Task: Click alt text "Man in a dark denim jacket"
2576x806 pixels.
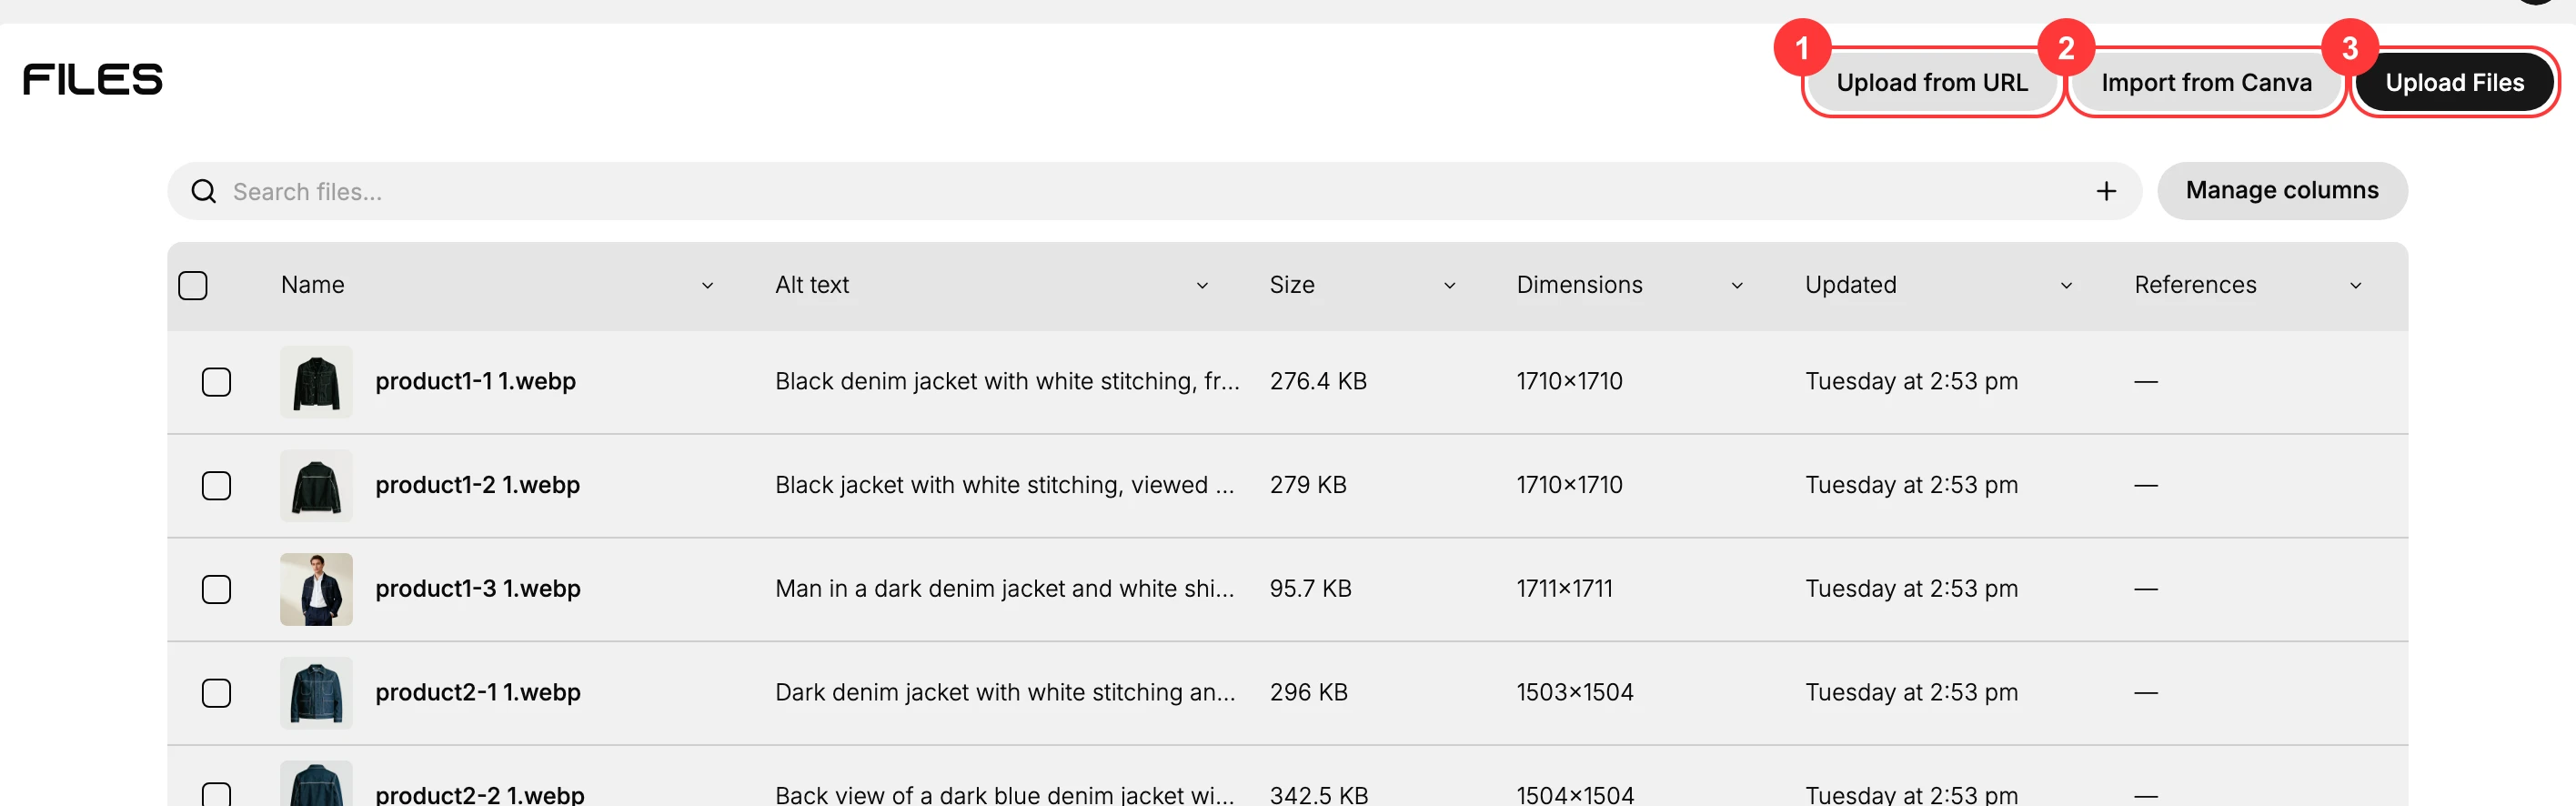Action: point(1005,589)
